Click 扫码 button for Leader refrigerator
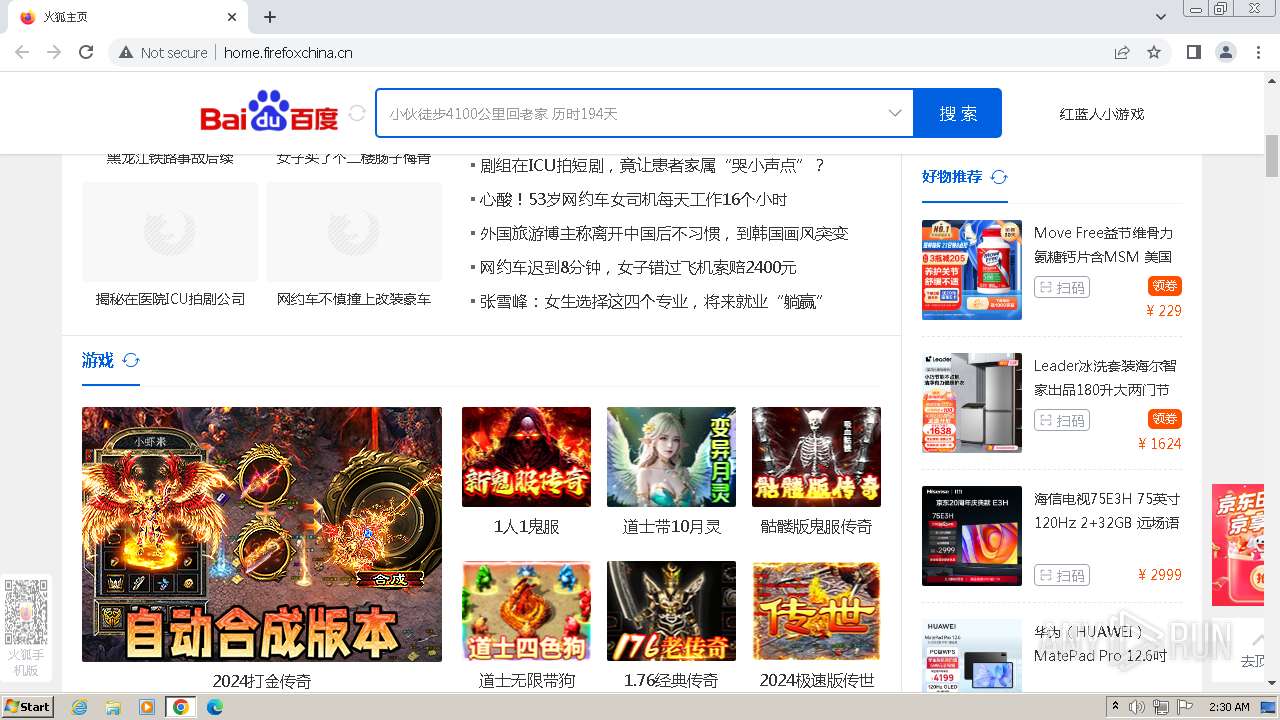The height and width of the screenshot is (720, 1280). [x=1062, y=420]
